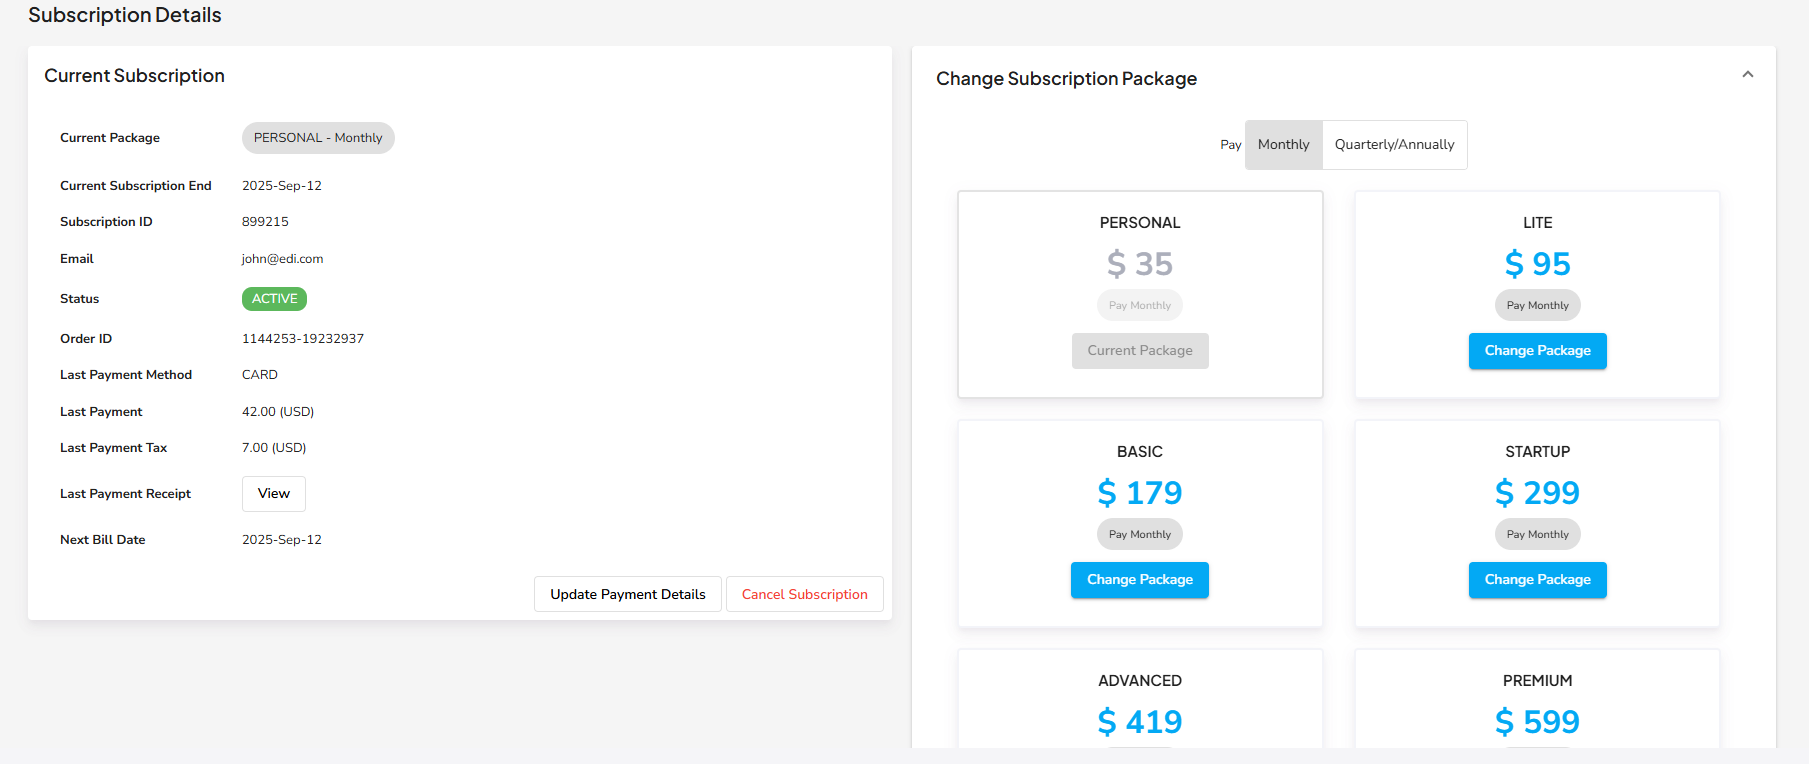Screen dimensions: 1809x768
Task: Click Pay Monthly badge under BASIC
Action: pos(1139,535)
